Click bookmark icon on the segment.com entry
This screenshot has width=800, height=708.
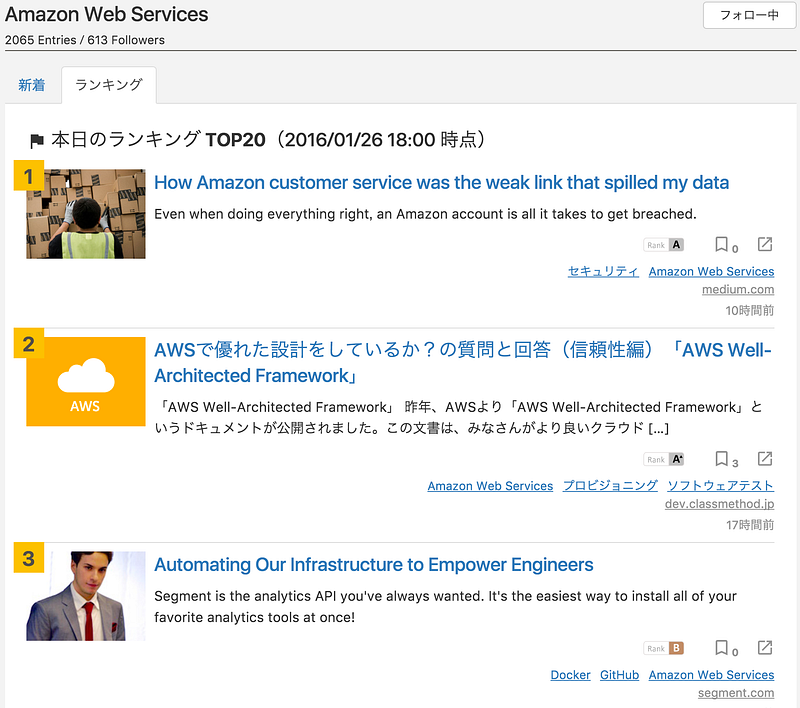[x=721, y=648]
